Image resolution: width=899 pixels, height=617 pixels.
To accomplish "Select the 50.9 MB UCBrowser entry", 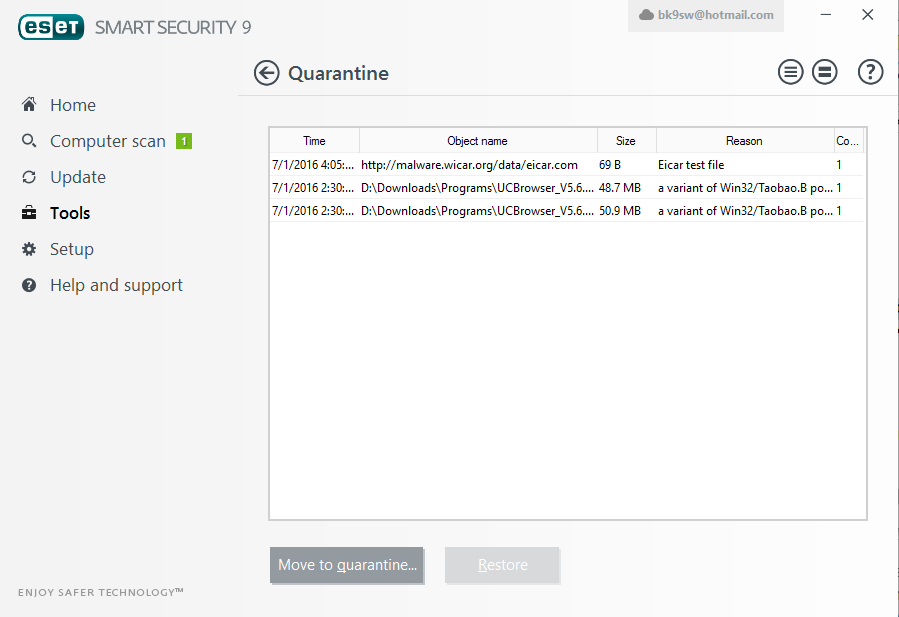I will [566, 210].
